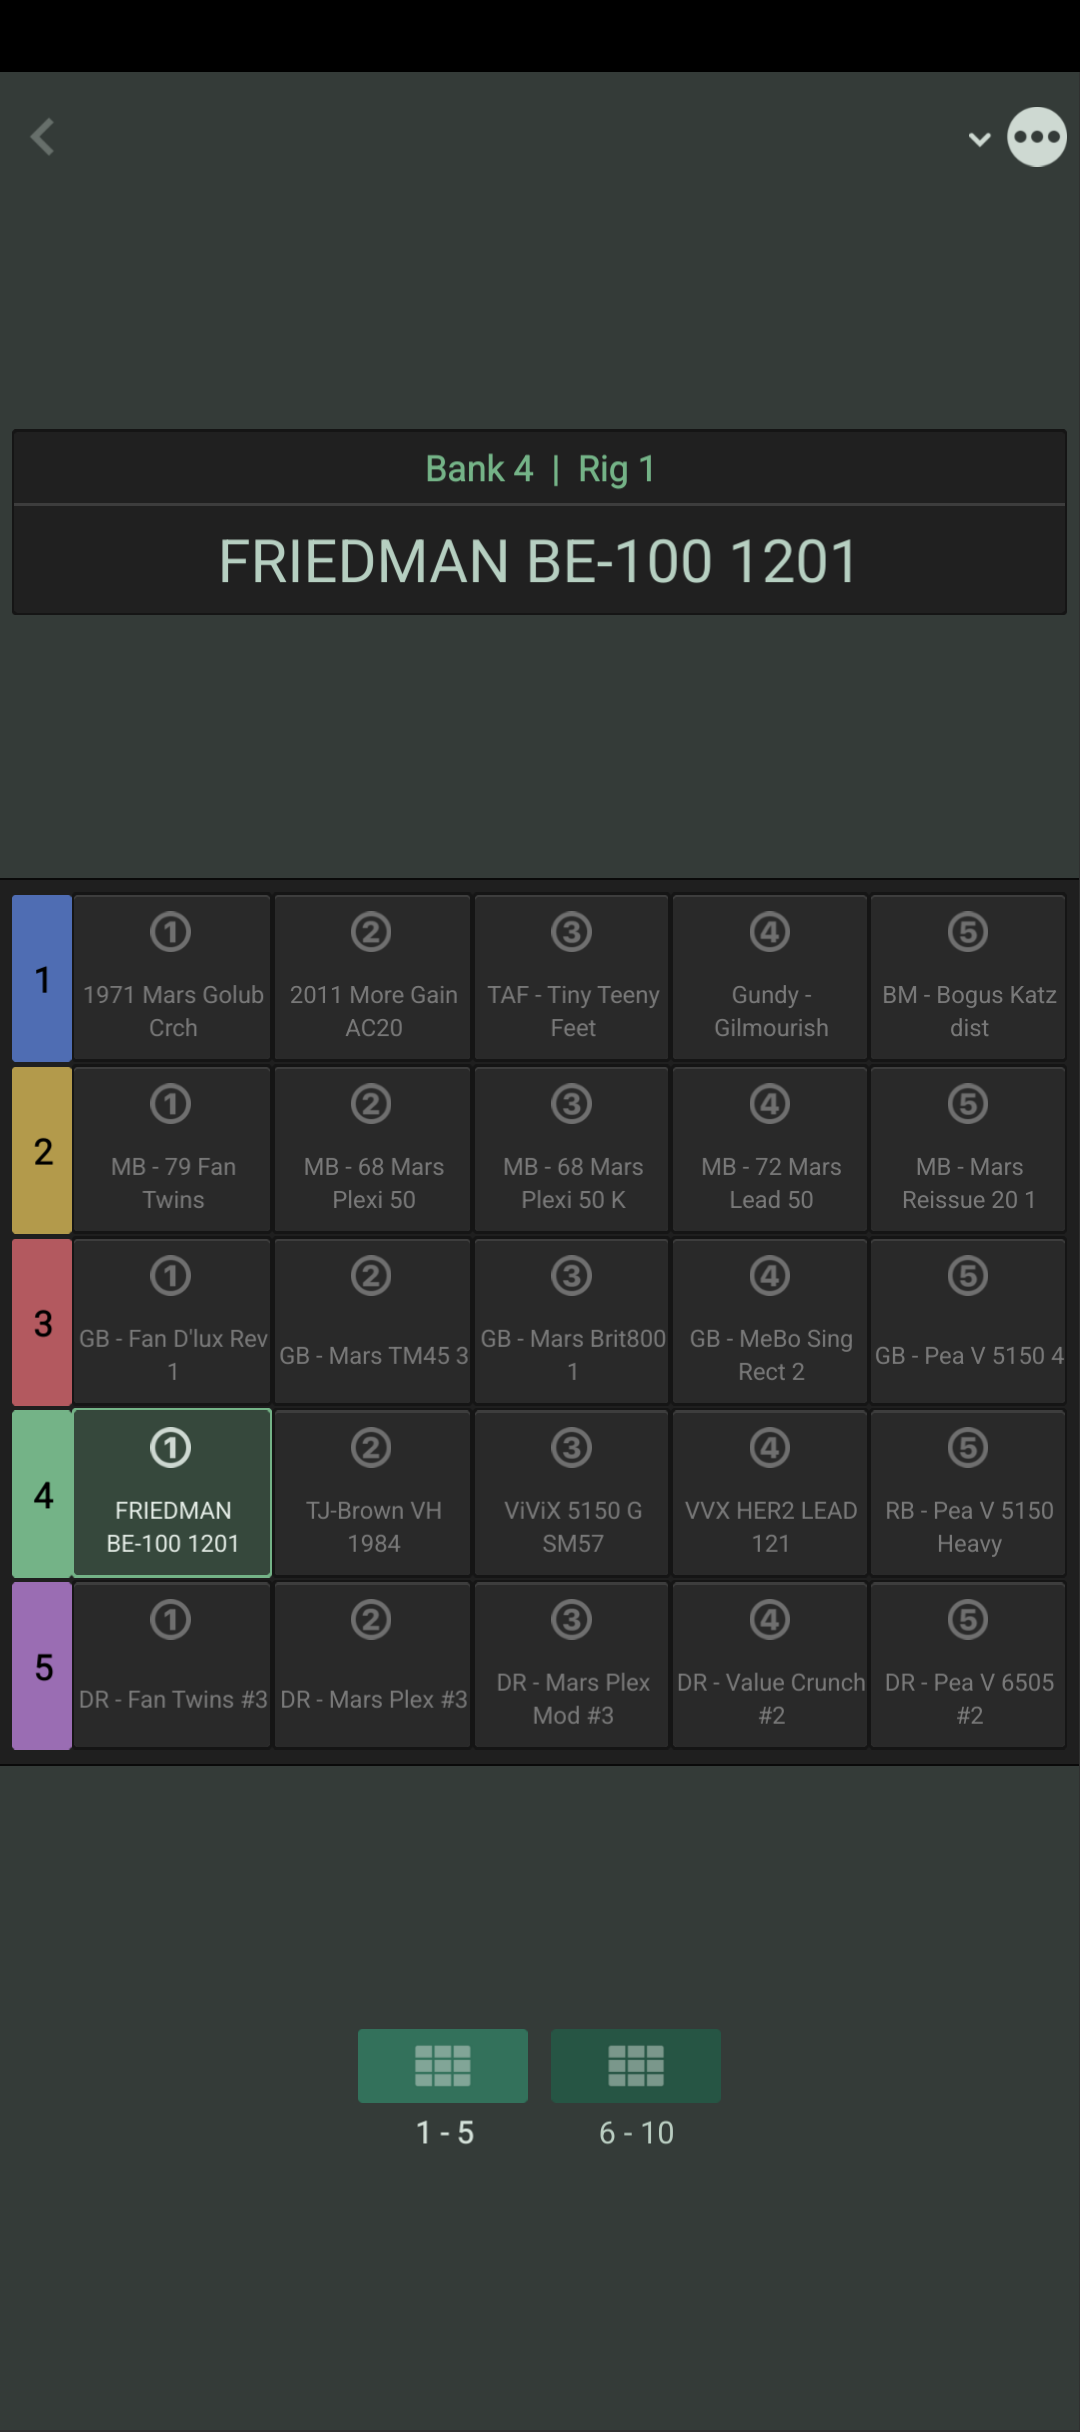Load rig RB - Pea V 5150 Heavy
The height and width of the screenshot is (2432, 1080).
(x=968, y=1494)
